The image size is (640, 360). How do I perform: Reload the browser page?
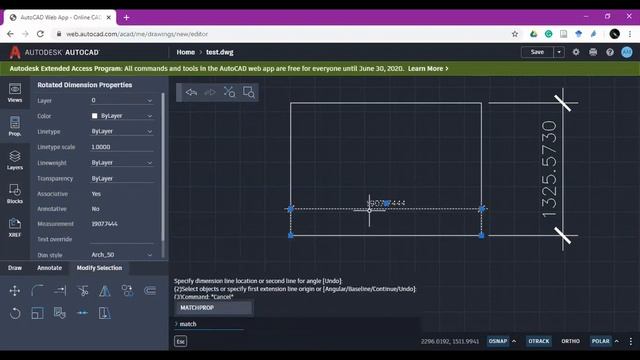coord(40,34)
